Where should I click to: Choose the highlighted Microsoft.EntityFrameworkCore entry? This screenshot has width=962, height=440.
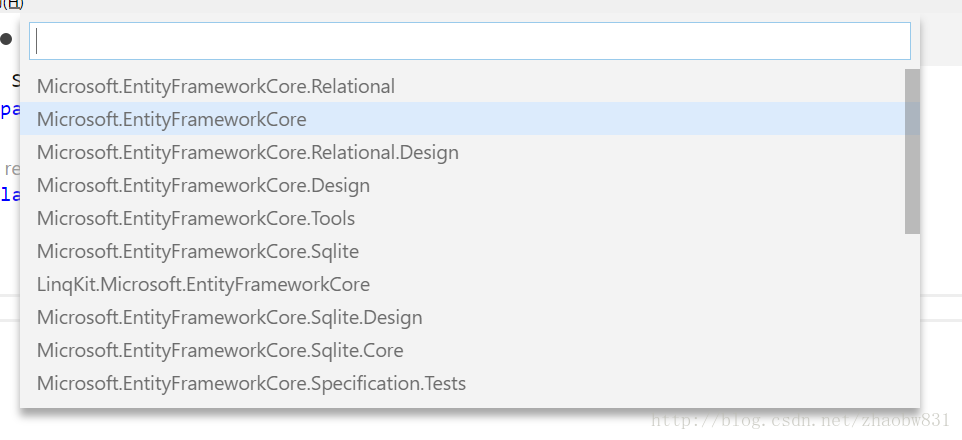click(x=172, y=119)
